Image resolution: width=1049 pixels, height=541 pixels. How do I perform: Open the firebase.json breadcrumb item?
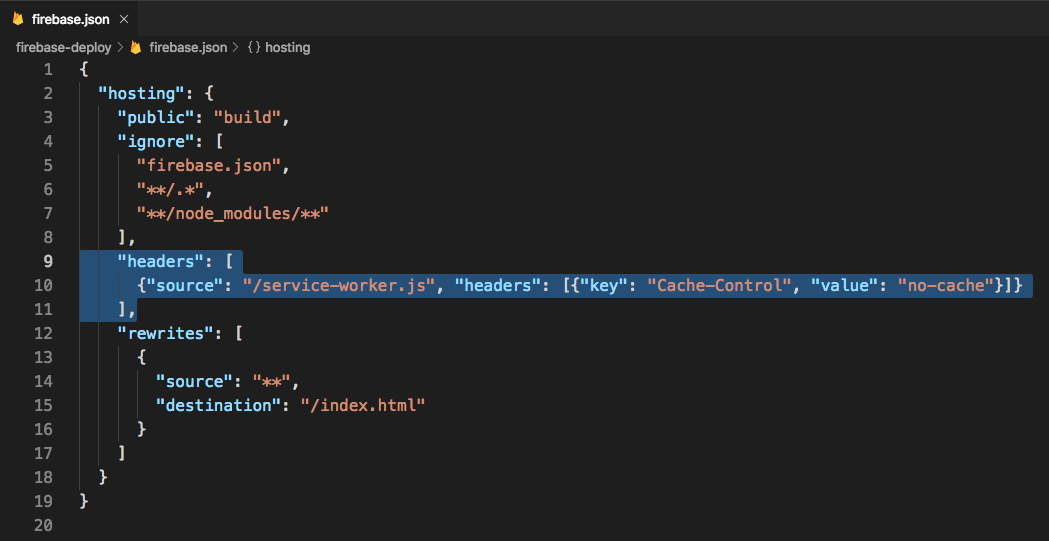click(187, 47)
